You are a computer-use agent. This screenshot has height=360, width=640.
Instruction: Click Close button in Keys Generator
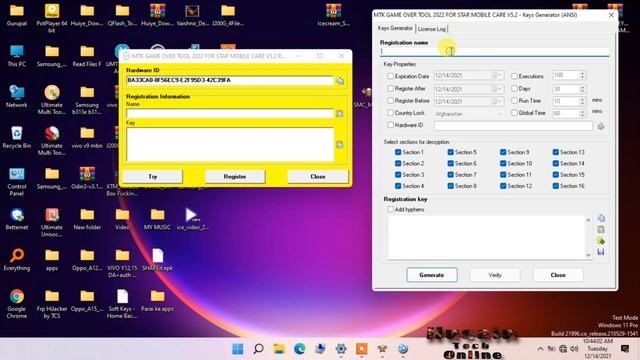(558, 275)
